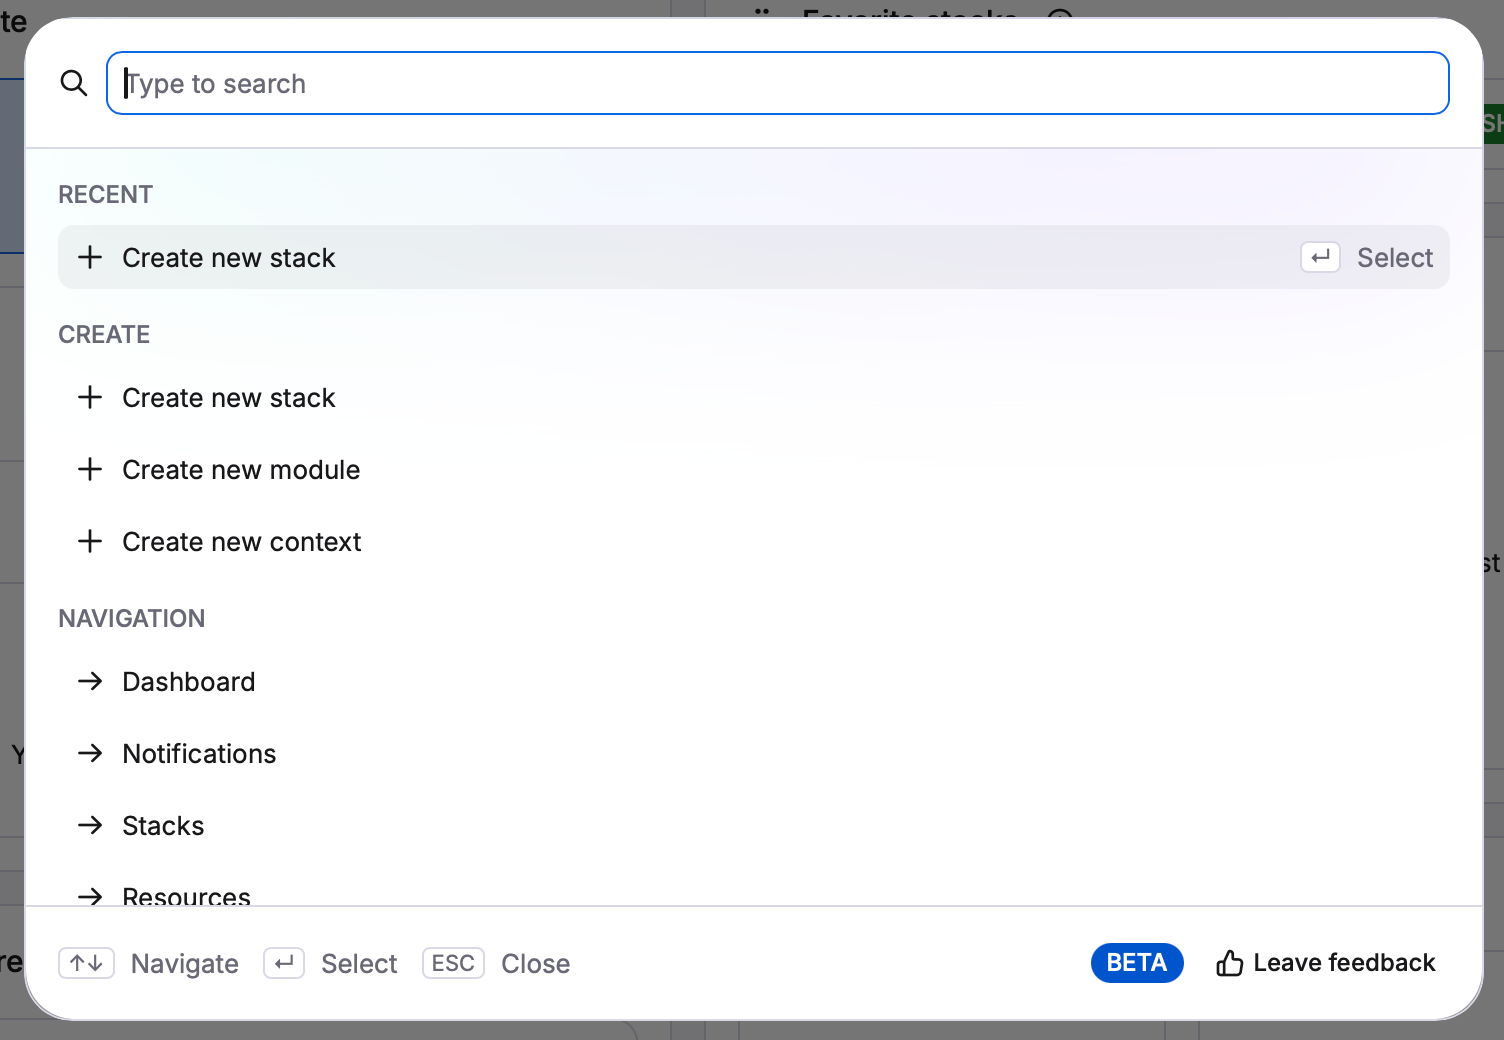Click arrow icon next to Notifications
This screenshot has width=1504, height=1040.
coord(90,754)
